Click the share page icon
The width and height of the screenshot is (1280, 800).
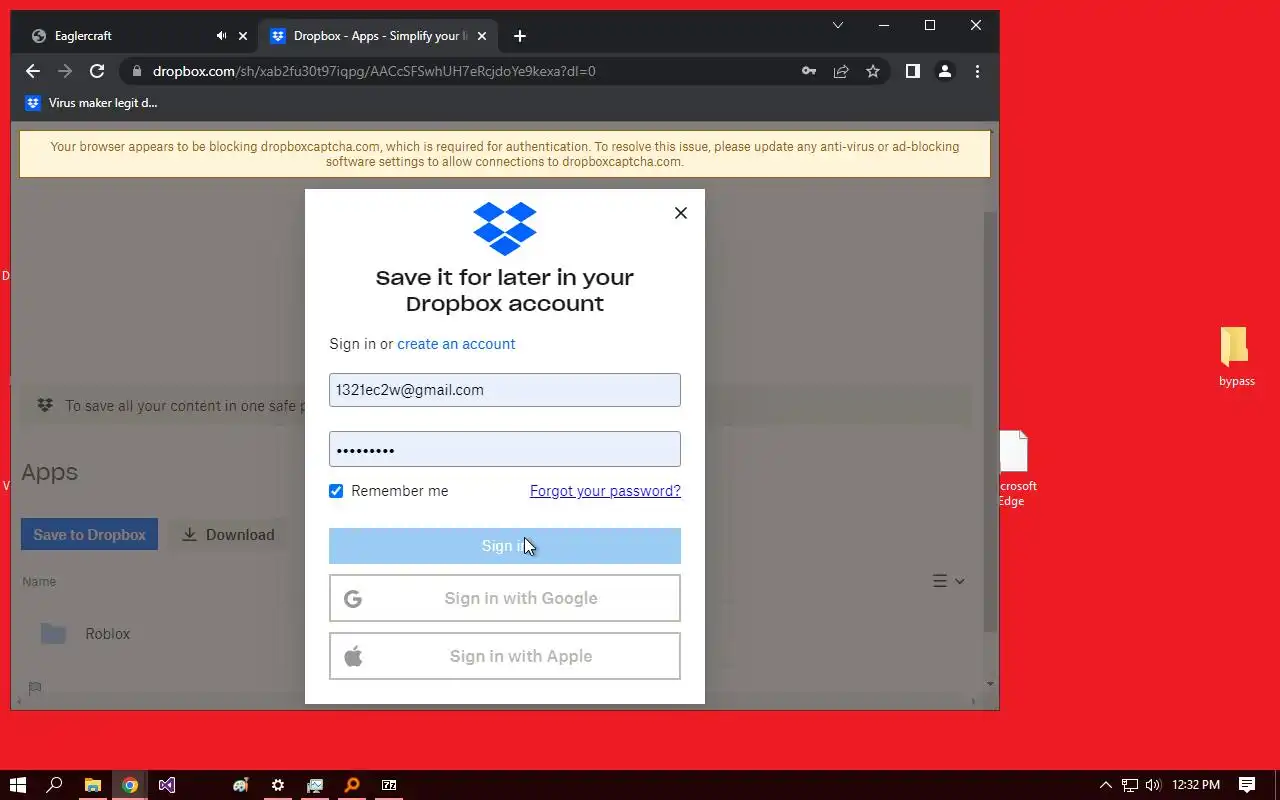[x=841, y=71]
